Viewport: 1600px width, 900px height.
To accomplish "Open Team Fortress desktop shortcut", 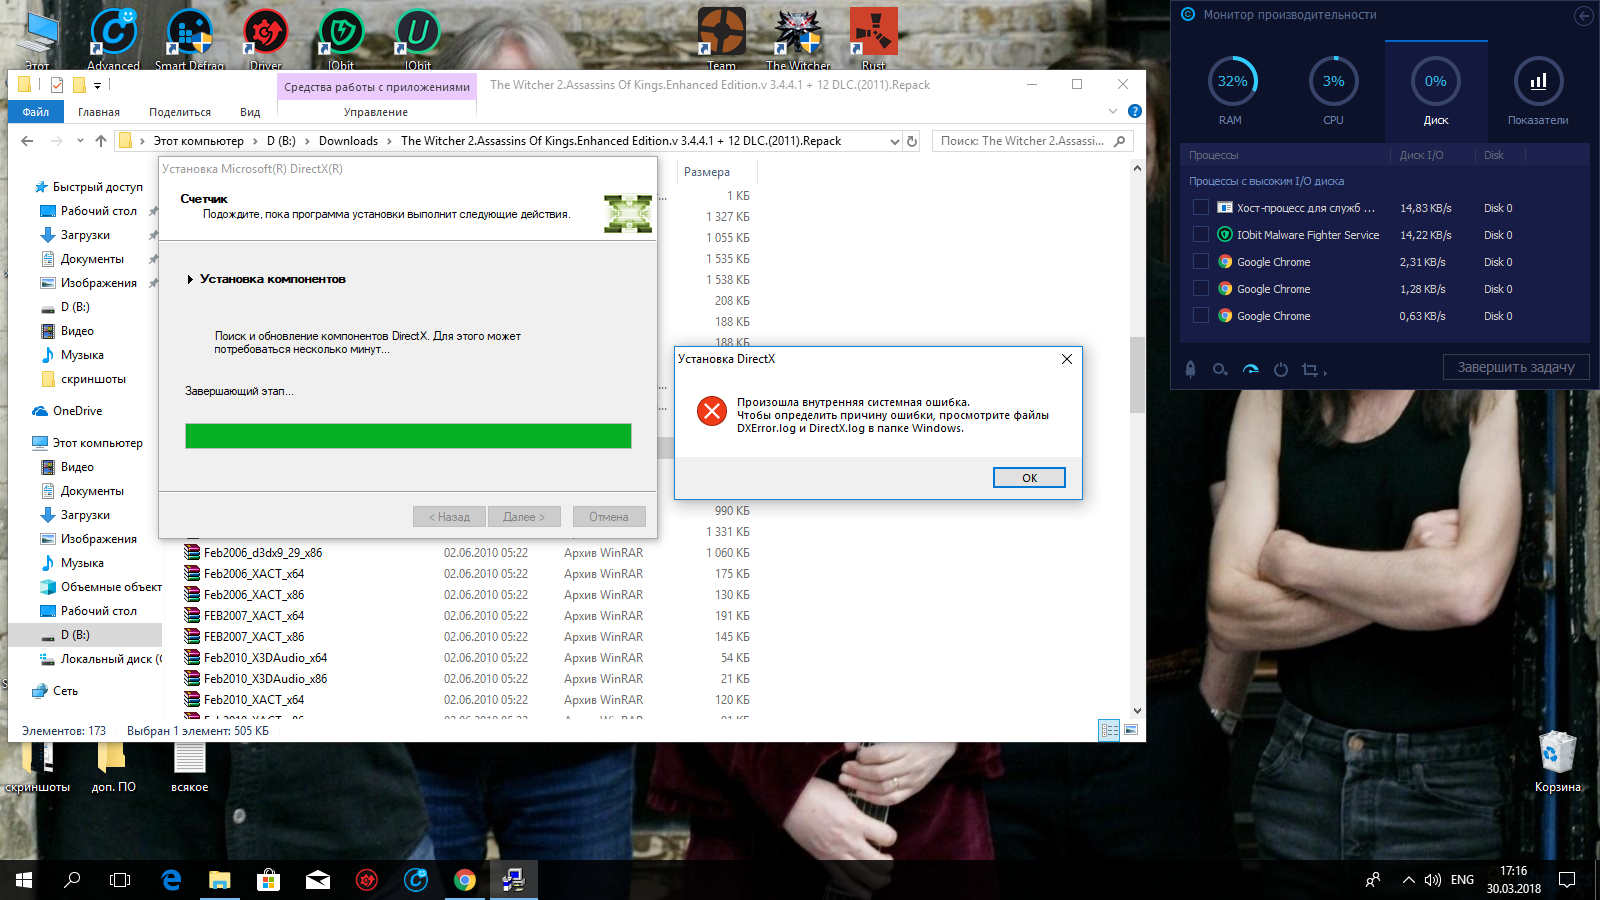I will (722, 36).
